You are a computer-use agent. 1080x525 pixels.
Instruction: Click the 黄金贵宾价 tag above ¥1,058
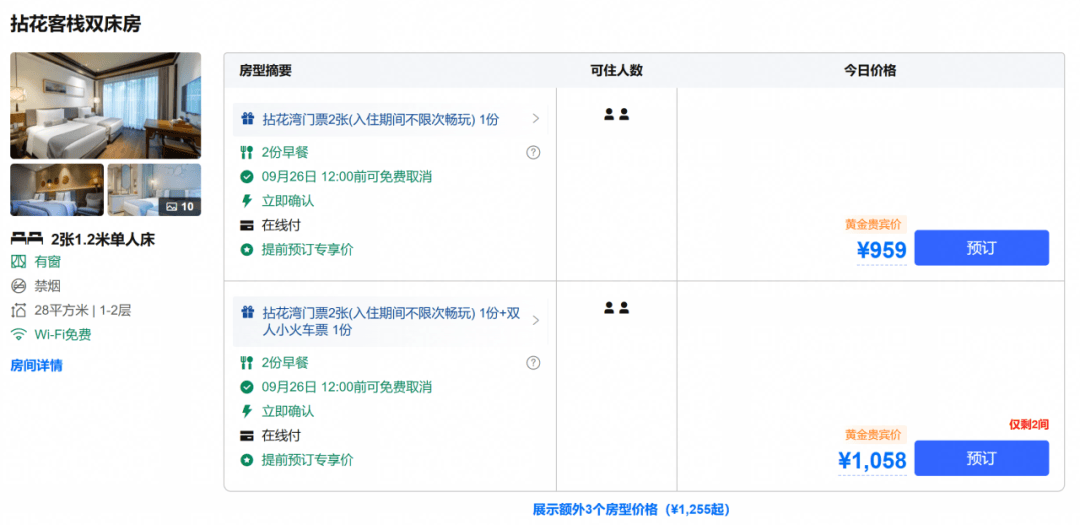pyautogui.click(x=873, y=435)
